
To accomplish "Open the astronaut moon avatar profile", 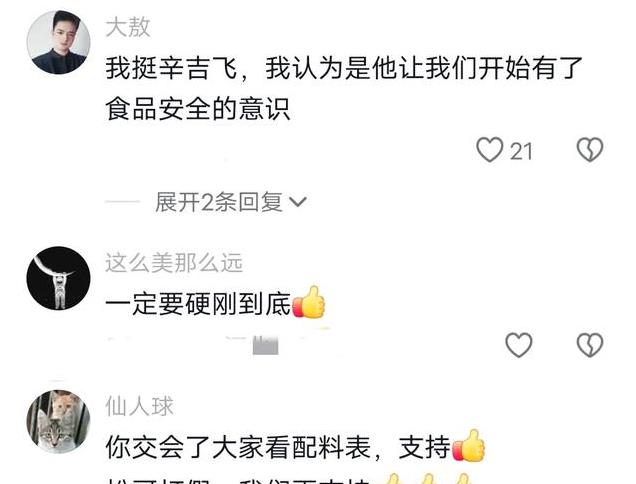I will click(x=58, y=278).
